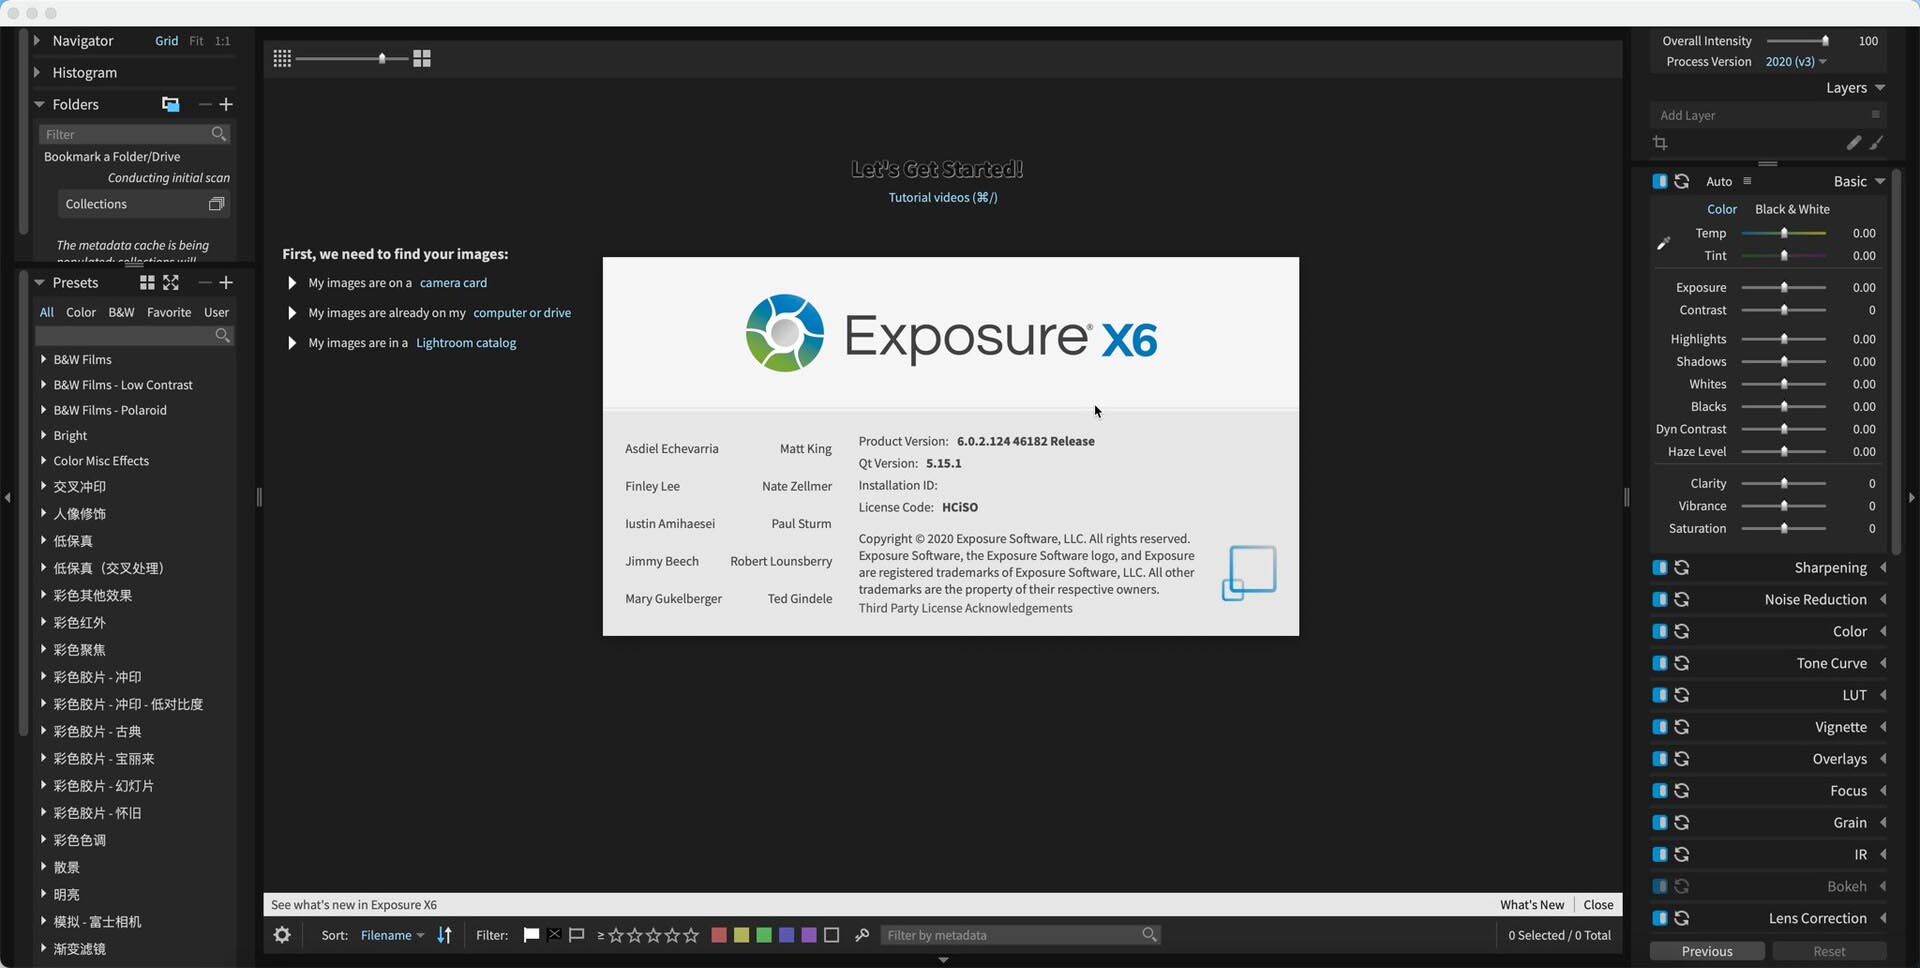This screenshot has width=1920, height=968.
Task: Click the white balance eyedropper icon
Action: point(1664,243)
